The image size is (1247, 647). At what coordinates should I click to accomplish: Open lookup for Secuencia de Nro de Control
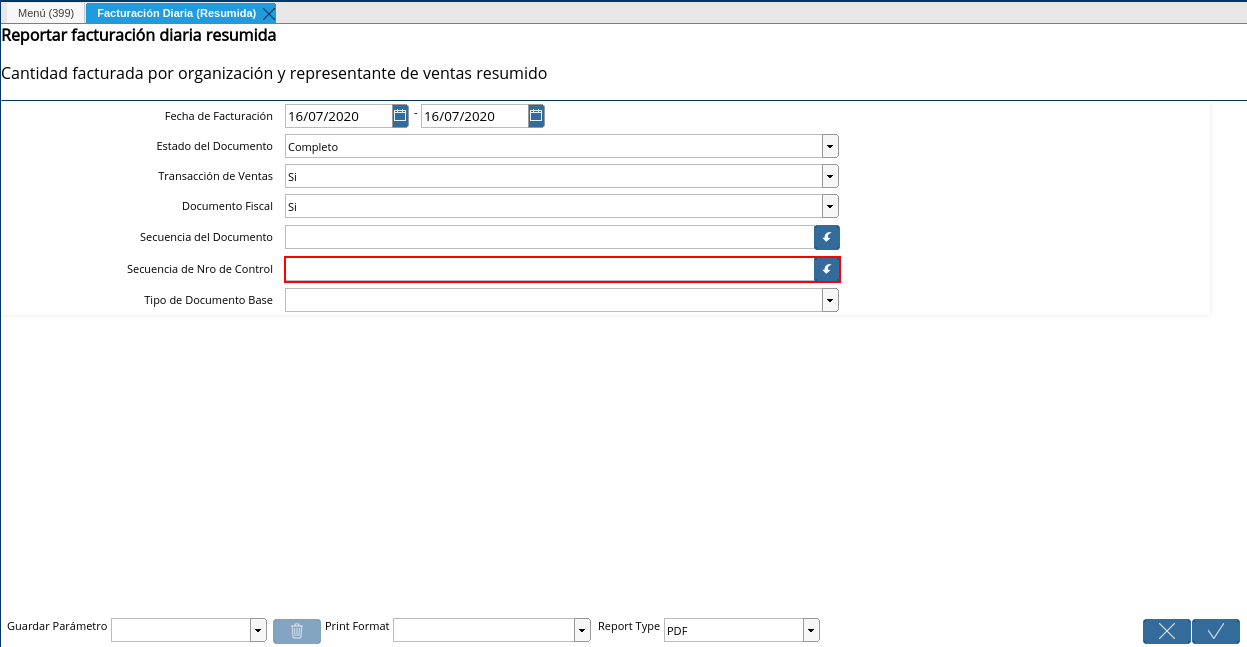tap(827, 270)
